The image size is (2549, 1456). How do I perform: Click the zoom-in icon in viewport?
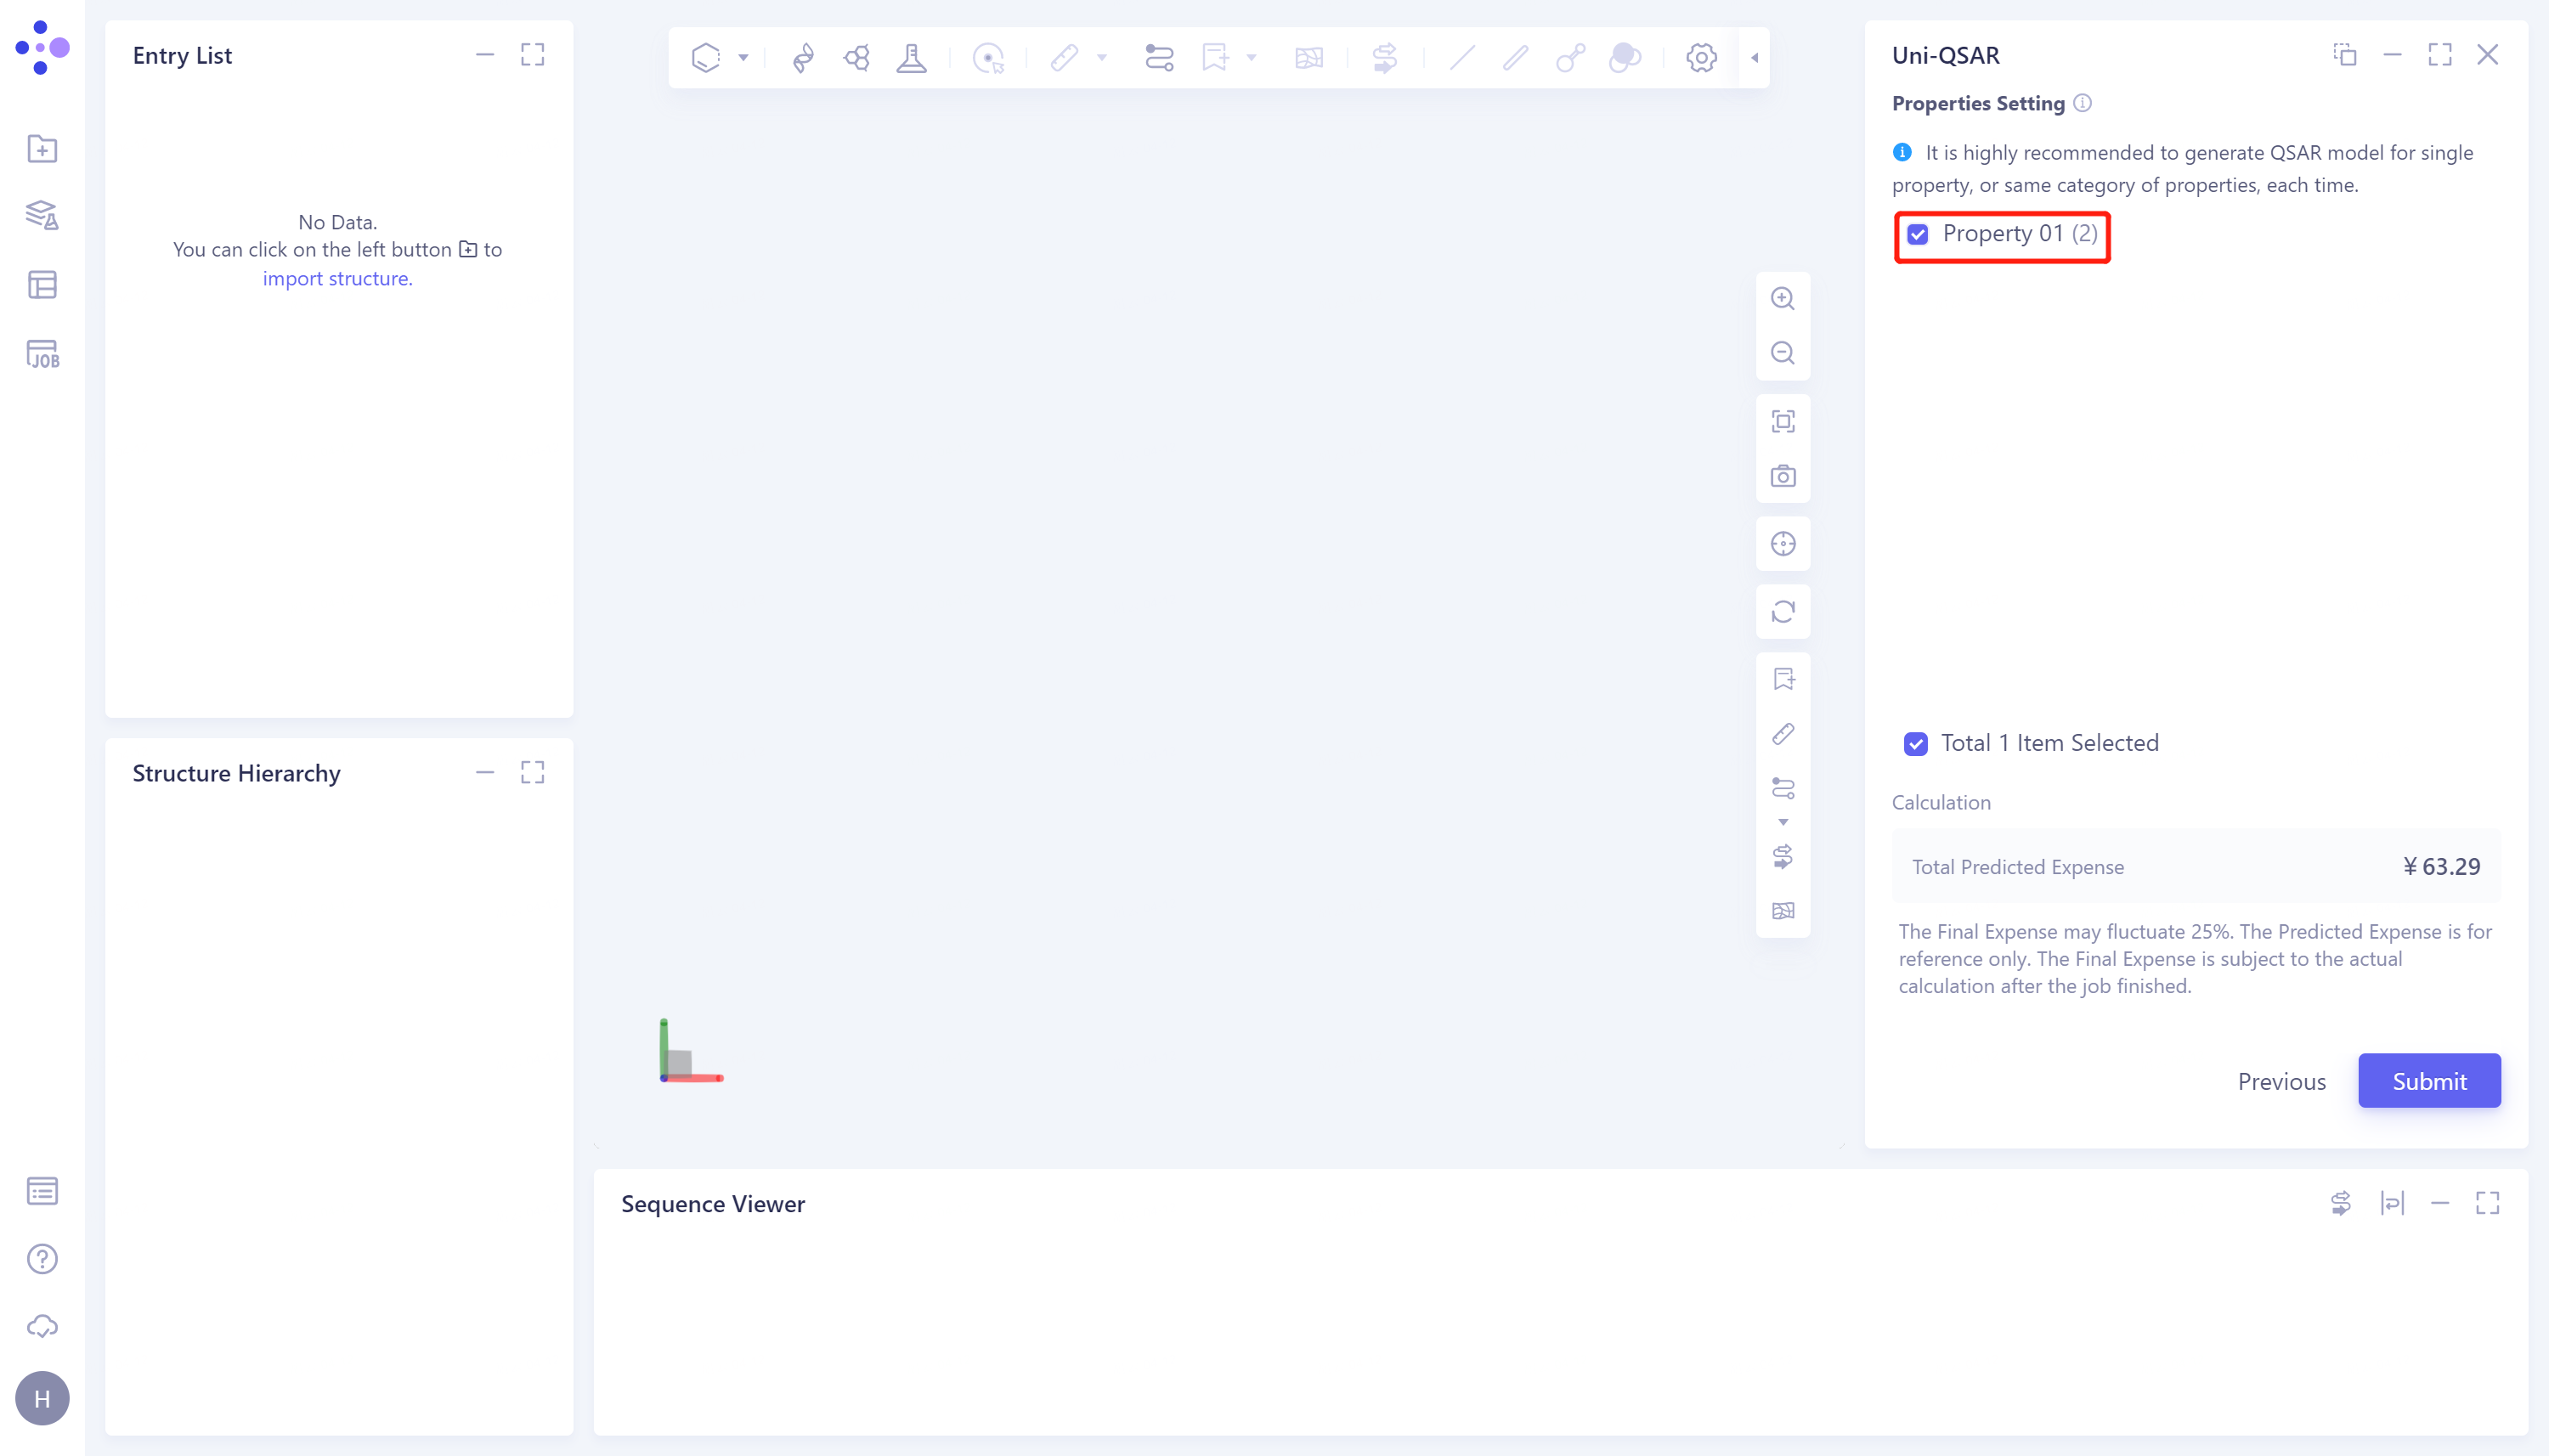tap(1784, 299)
